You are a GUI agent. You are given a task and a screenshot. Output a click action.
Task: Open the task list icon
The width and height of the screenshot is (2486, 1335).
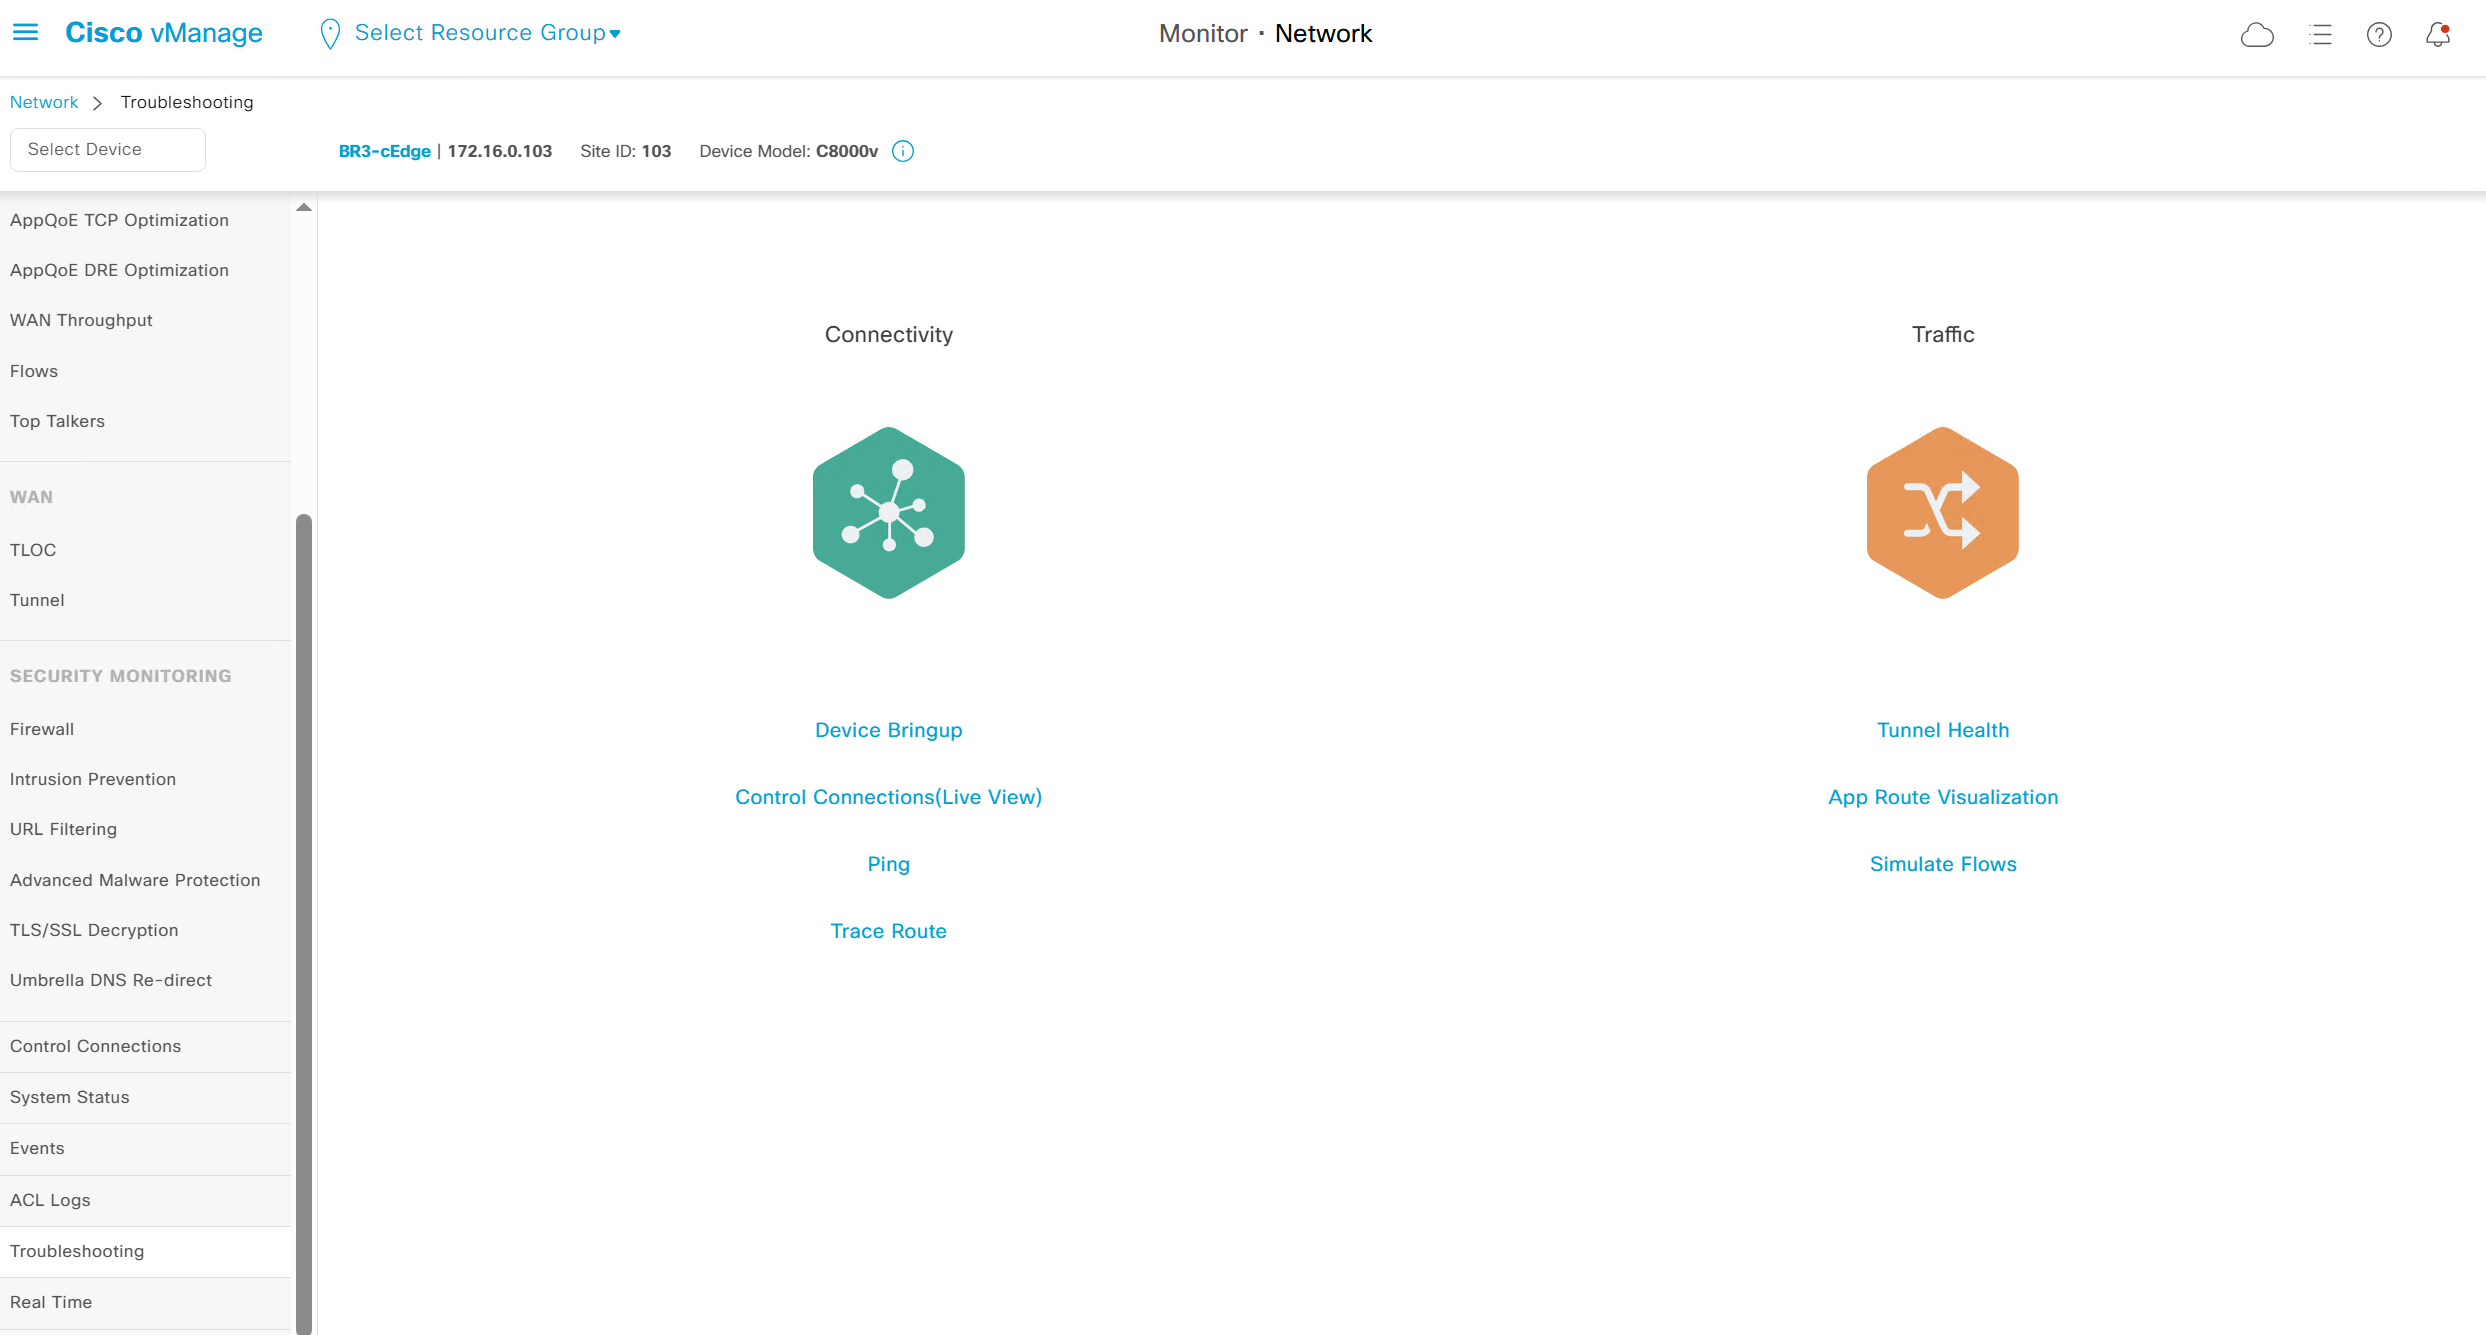[x=2320, y=35]
